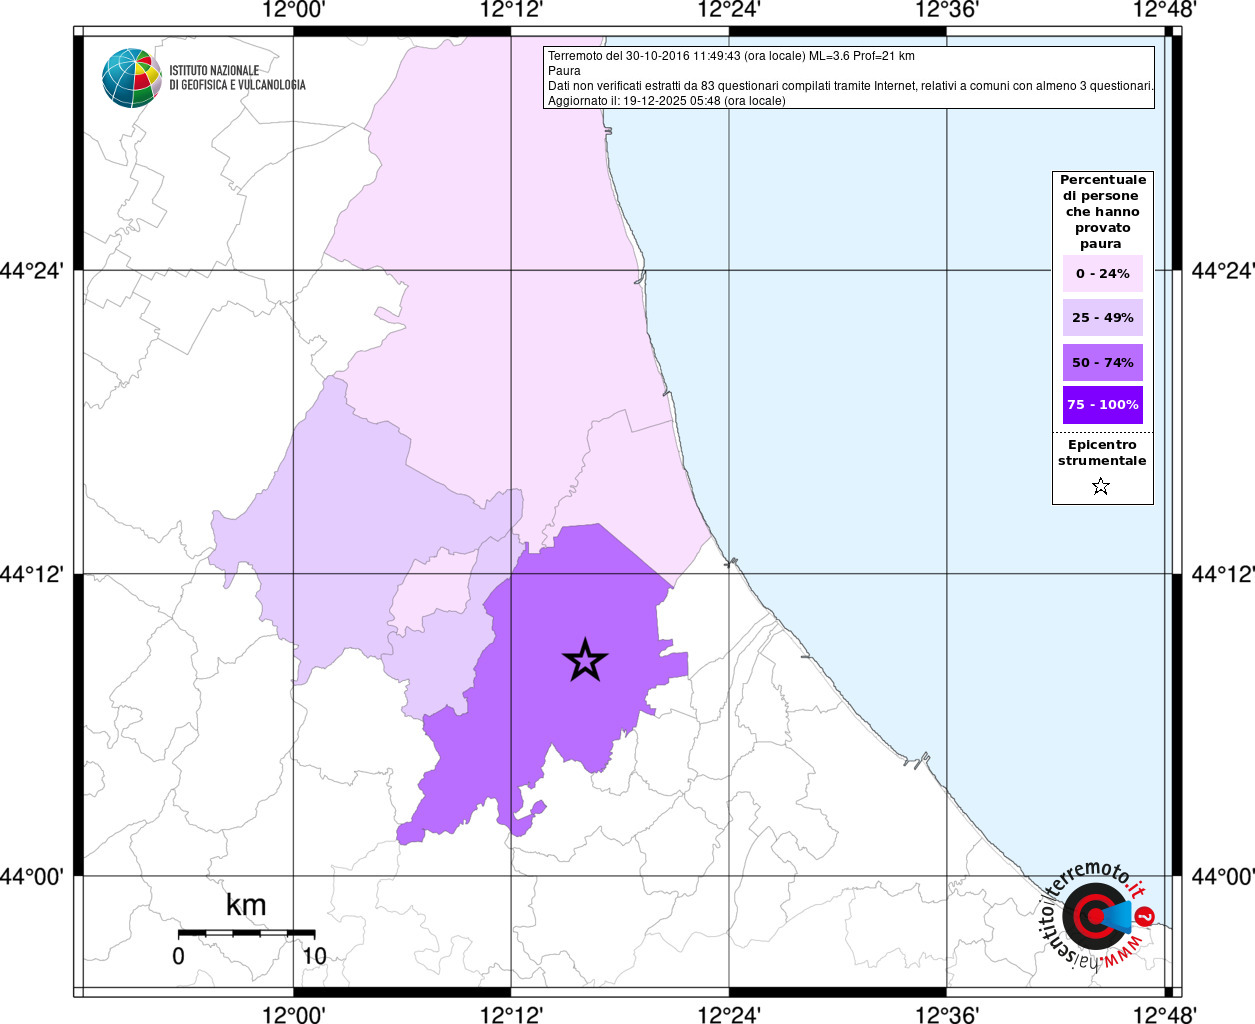Select the 0 - 24% legend swatch
The width and height of the screenshot is (1255, 1024).
pyautogui.click(x=1102, y=274)
